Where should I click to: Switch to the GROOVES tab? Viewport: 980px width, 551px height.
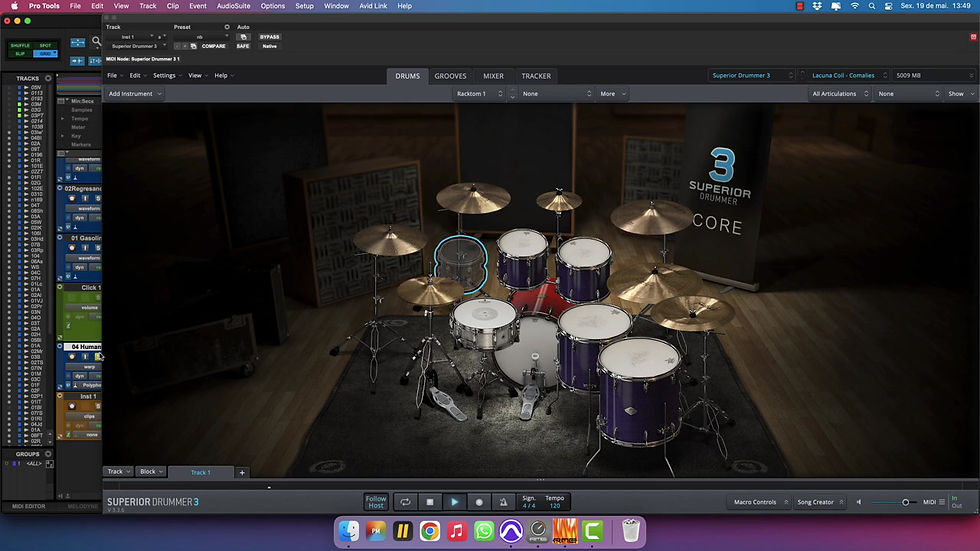[x=450, y=76]
